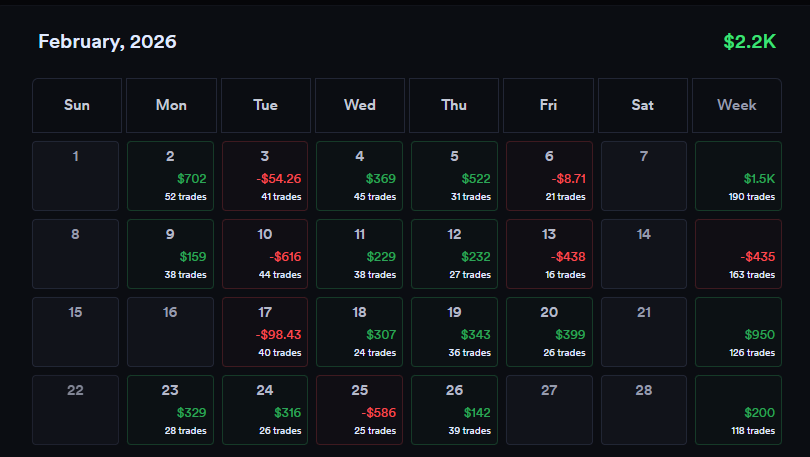Select February 25 cell with -$586
Image resolution: width=810 pixels, height=457 pixels.
360,410
